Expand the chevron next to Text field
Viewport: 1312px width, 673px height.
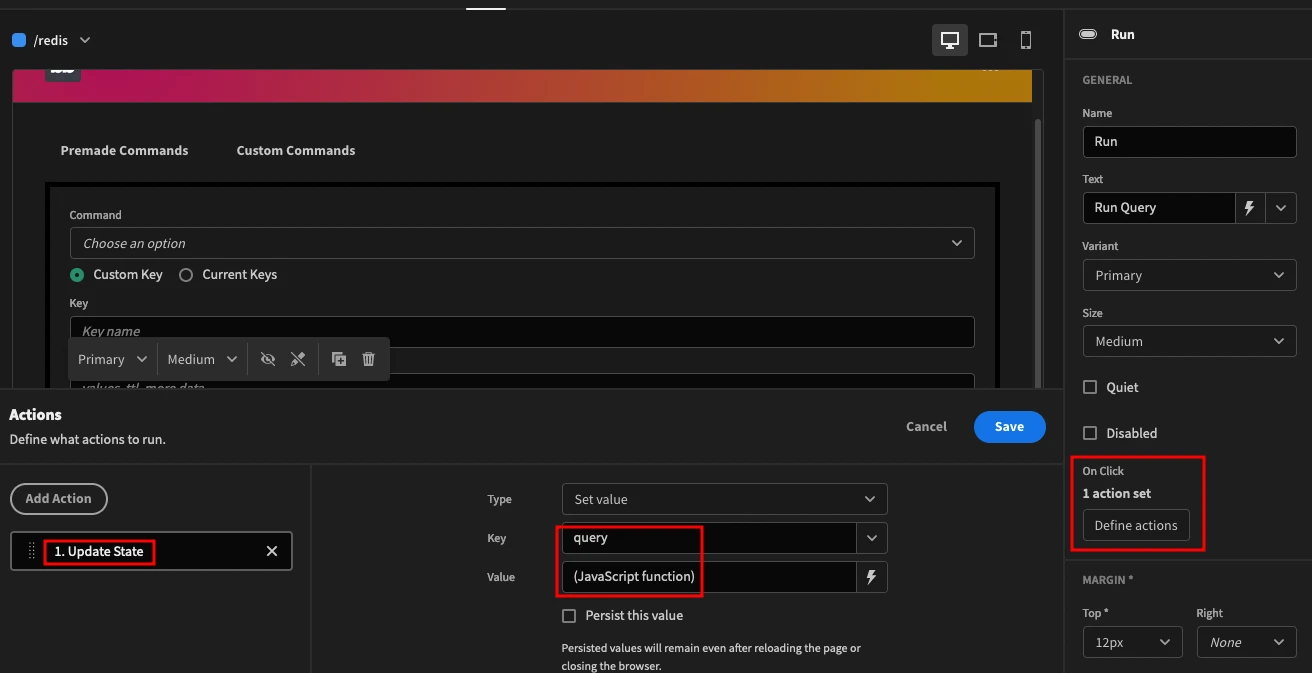(x=1281, y=208)
